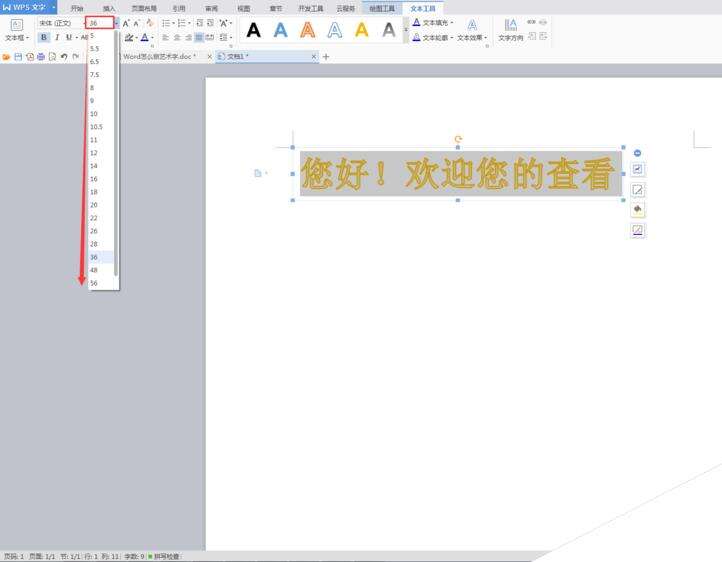Click the shape fill bucket icon beside WordArt
Image resolution: width=722 pixels, height=562 pixels.
coord(638,209)
